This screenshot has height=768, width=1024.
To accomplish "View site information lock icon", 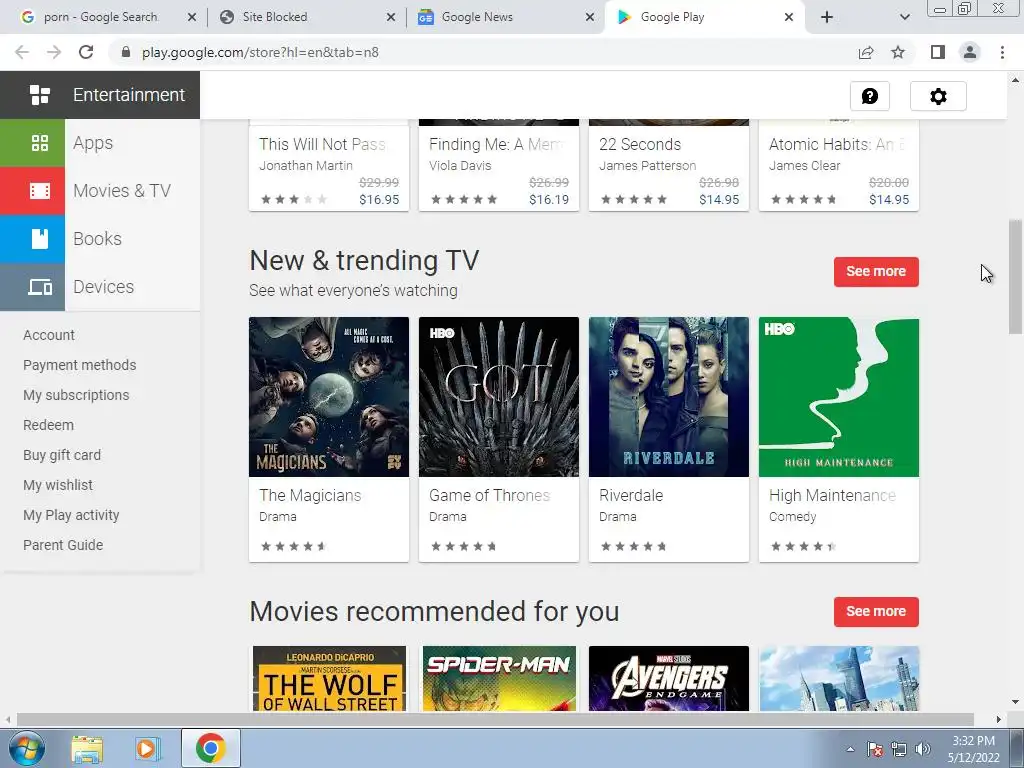I will coord(126,52).
